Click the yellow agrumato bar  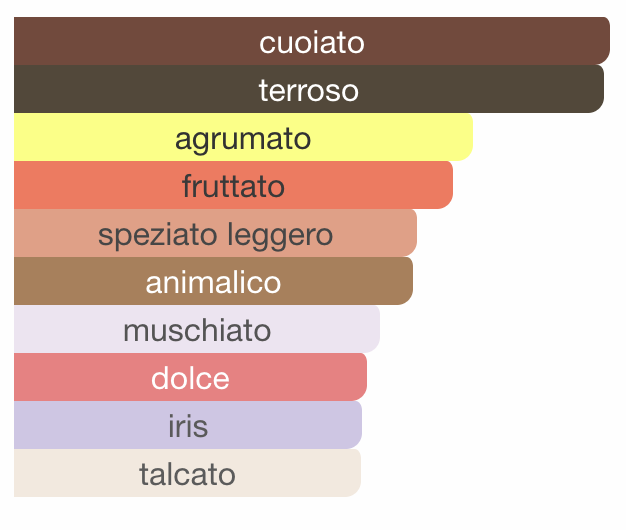pos(244,137)
